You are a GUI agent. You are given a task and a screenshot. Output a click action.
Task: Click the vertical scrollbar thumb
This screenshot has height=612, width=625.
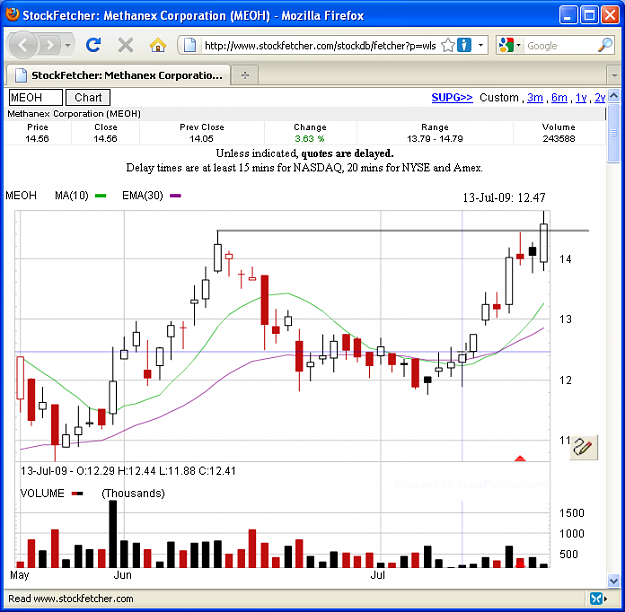(614, 132)
